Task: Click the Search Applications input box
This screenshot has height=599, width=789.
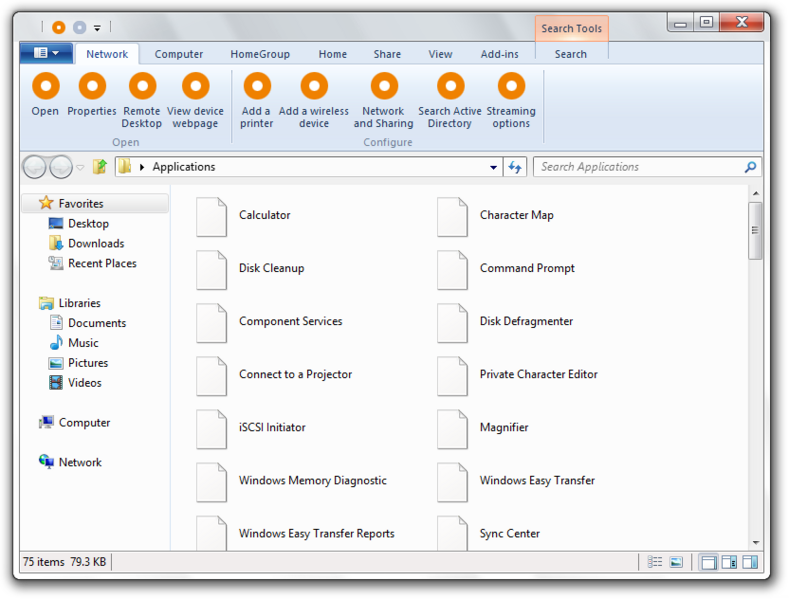Action: coord(640,167)
